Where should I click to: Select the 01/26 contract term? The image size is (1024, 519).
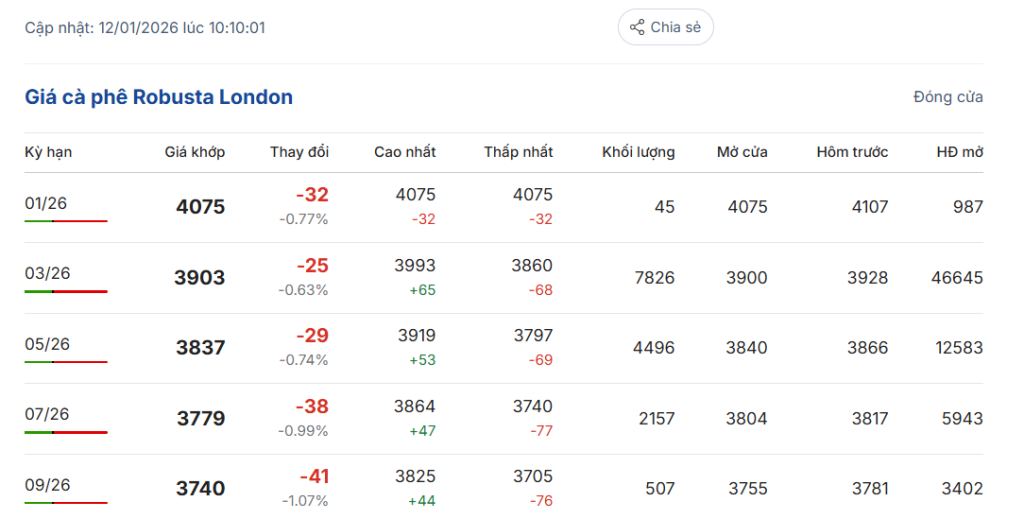(46, 203)
